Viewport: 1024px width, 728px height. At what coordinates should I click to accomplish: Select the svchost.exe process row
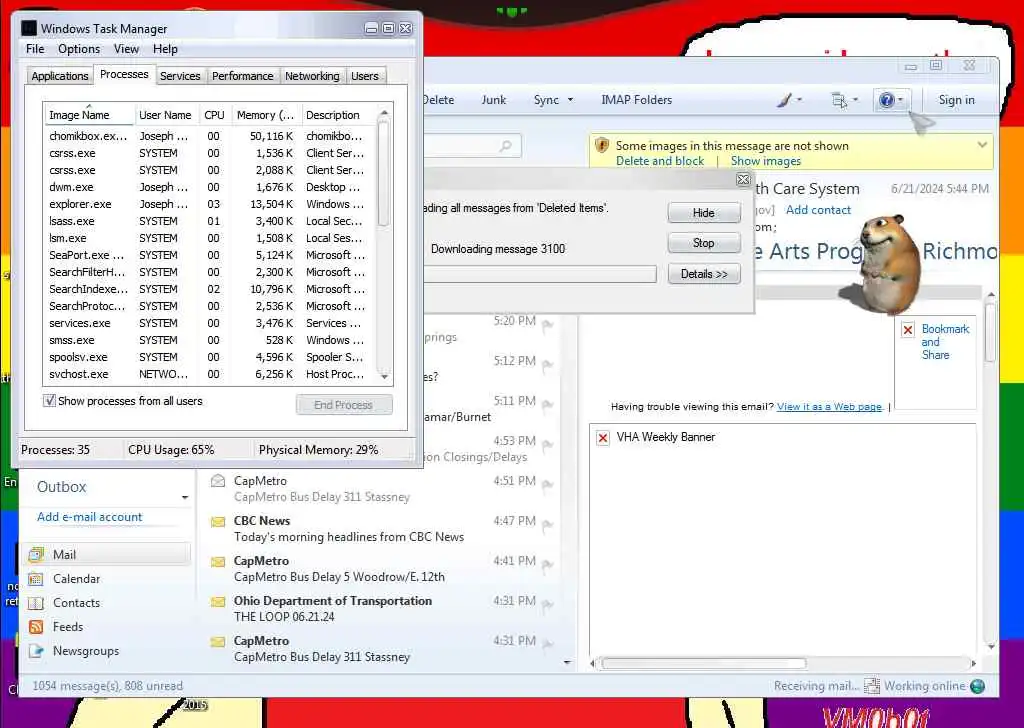coord(210,373)
